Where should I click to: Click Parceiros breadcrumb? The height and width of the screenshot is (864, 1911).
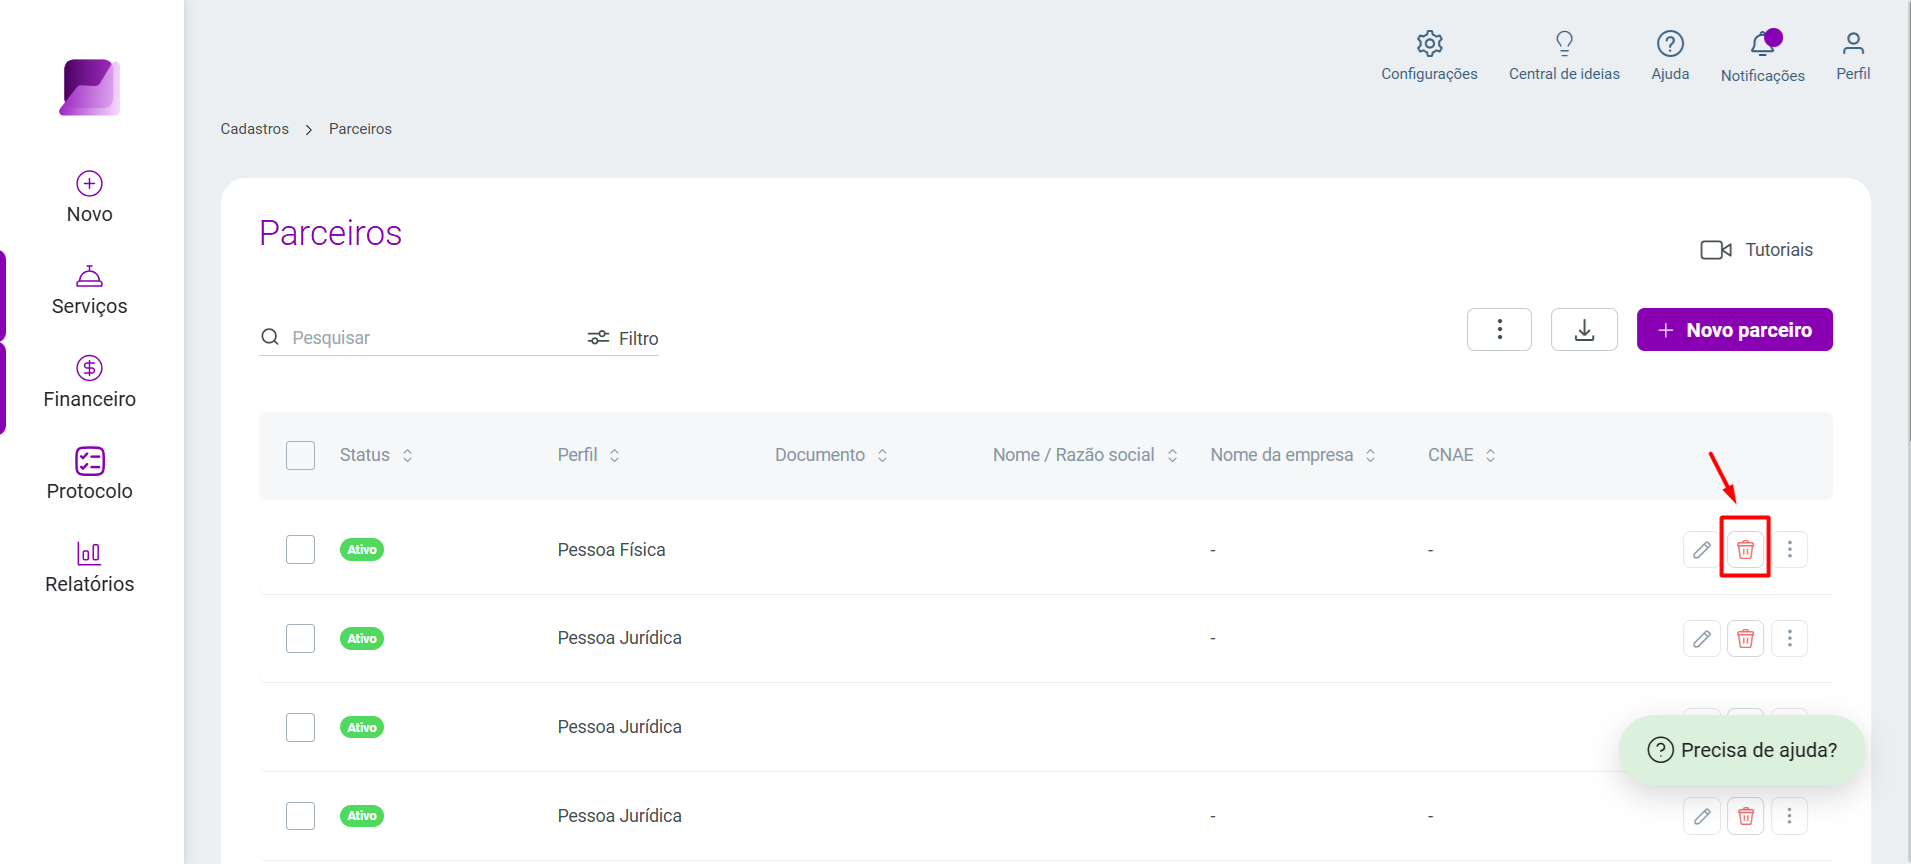click(360, 129)
